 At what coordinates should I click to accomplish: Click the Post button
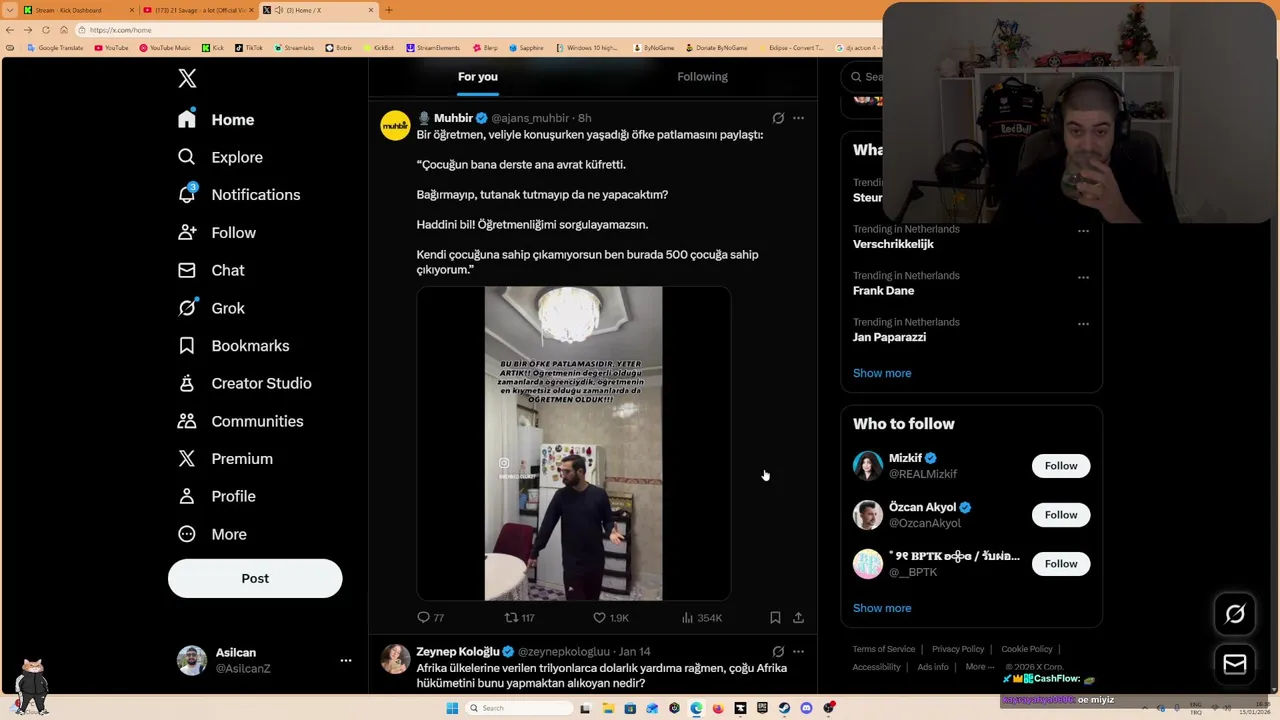255,578
